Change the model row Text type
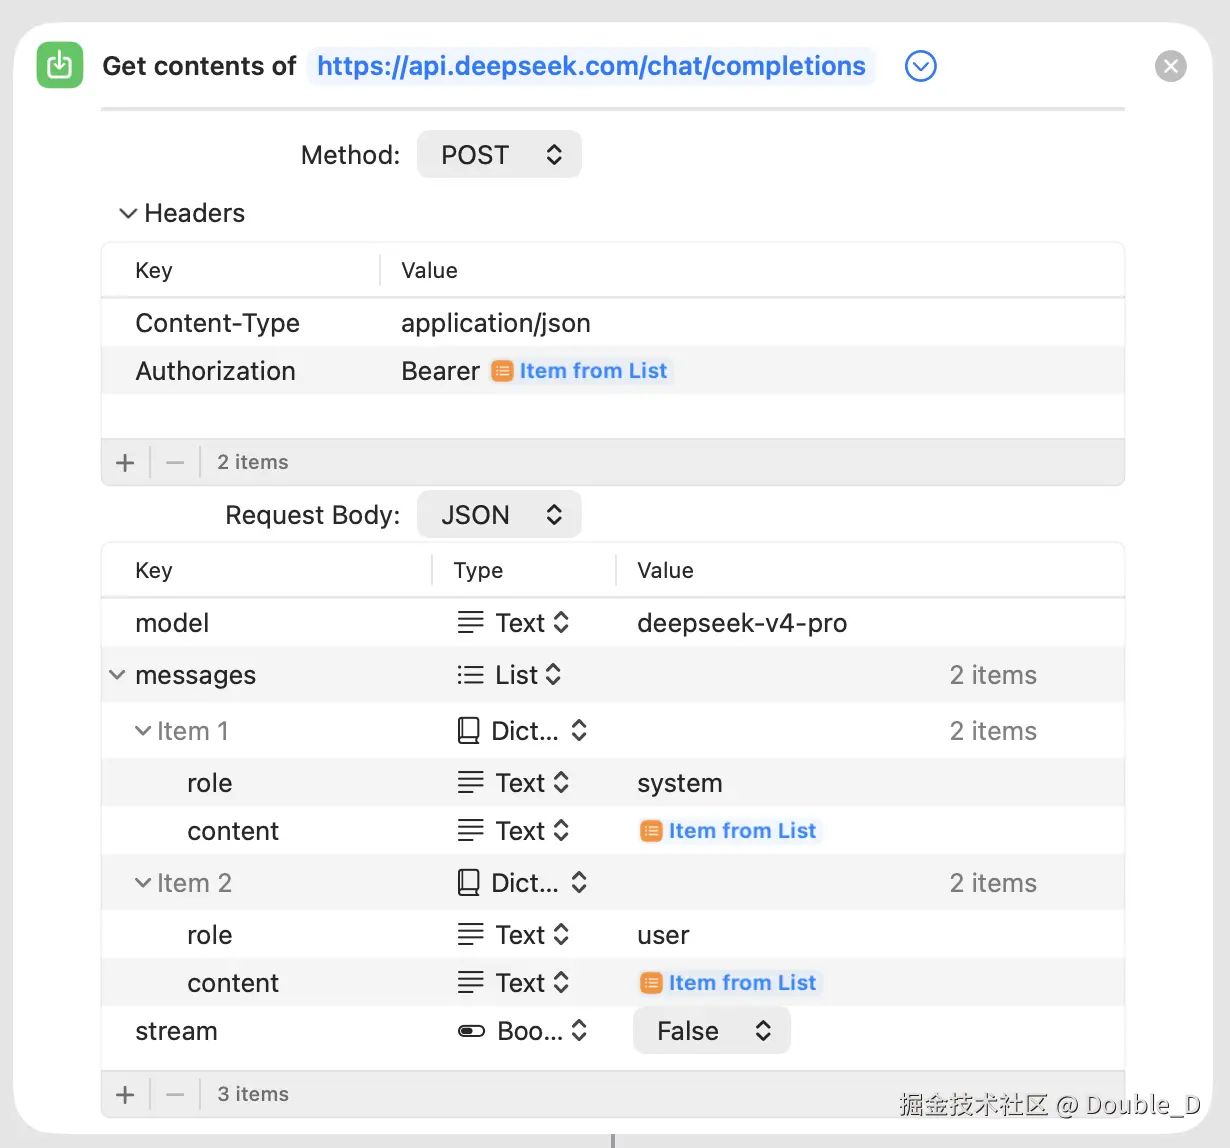The image size is (1230, 1148). 513,623
